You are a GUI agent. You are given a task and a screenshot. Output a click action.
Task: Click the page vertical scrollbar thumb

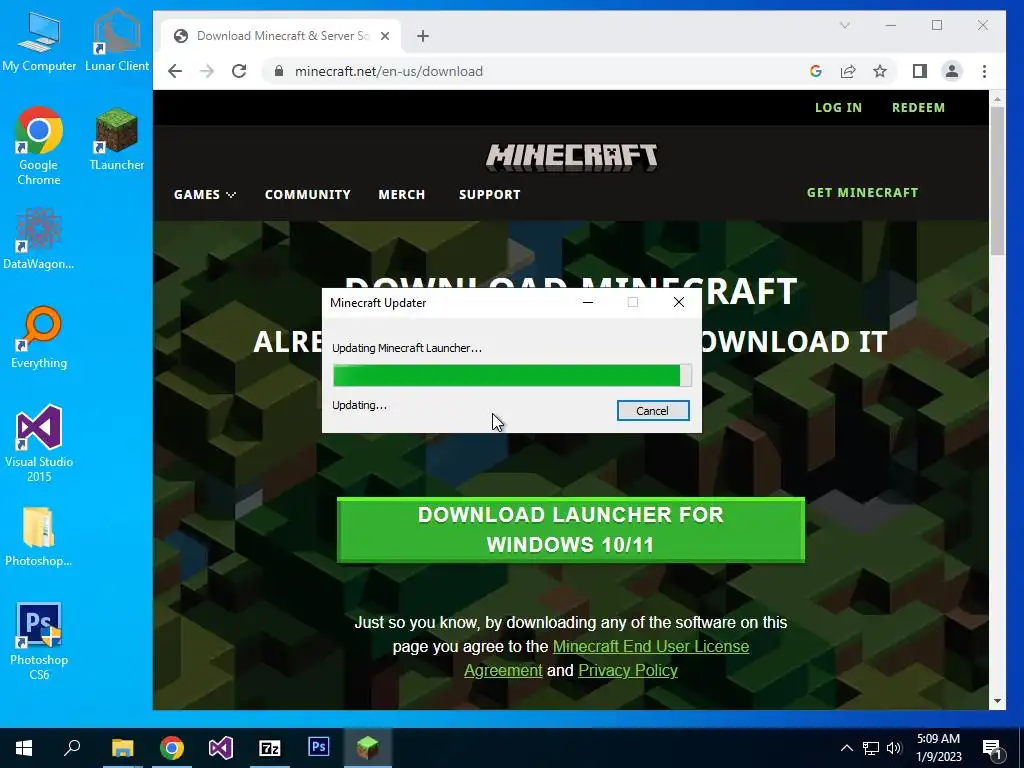click(x=997, y=180)
